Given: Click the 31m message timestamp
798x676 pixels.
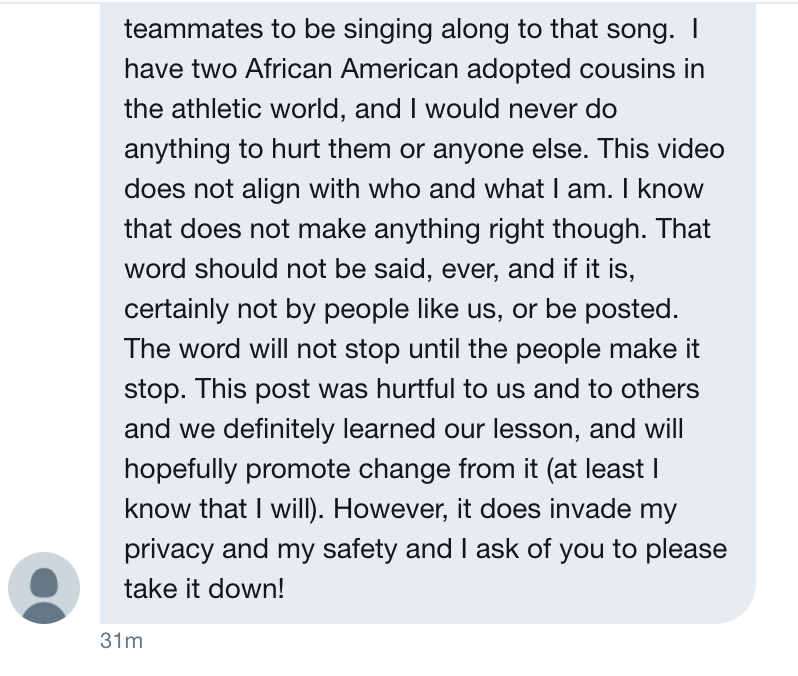Looking at the screenshot, I should [122, 641].
